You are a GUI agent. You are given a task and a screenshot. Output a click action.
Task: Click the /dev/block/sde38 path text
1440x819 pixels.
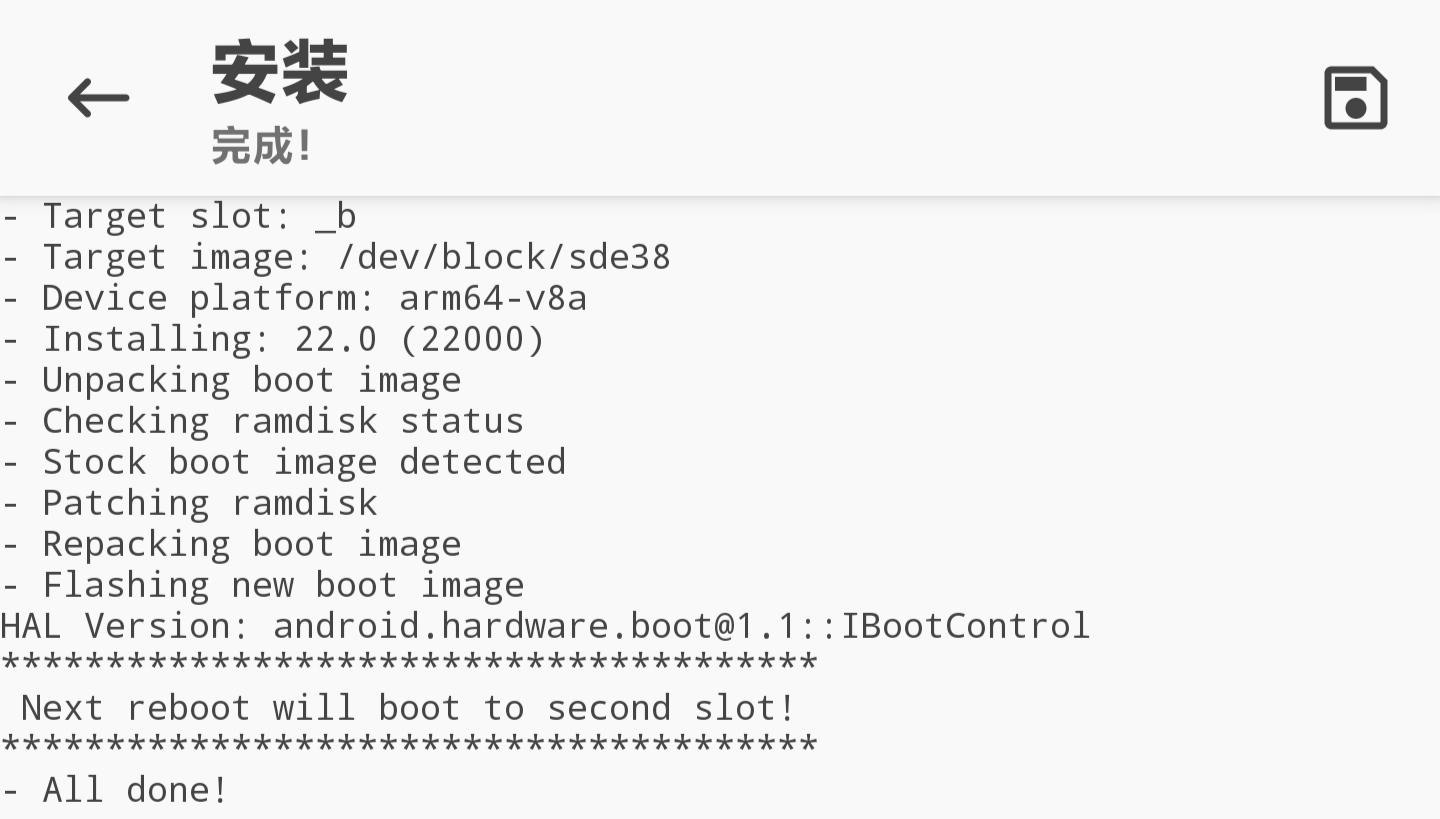click(x=504, y=257)
